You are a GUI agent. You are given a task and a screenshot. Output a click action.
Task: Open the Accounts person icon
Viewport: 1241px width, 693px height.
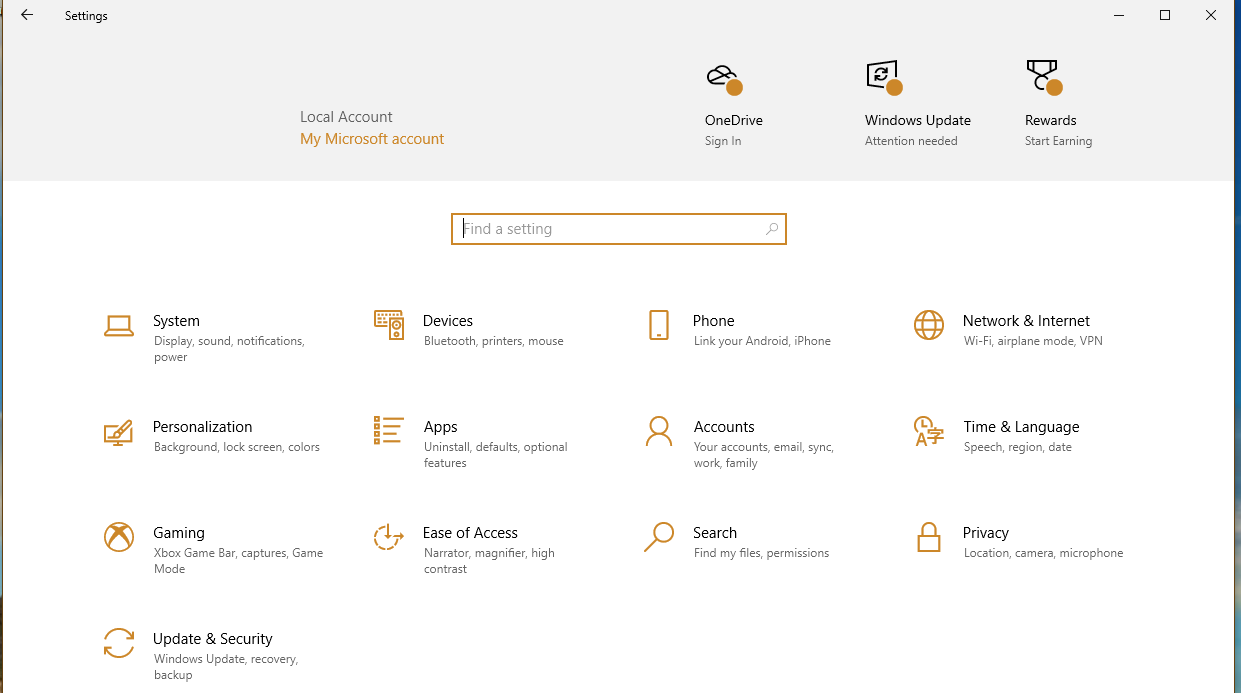[659, 431]
